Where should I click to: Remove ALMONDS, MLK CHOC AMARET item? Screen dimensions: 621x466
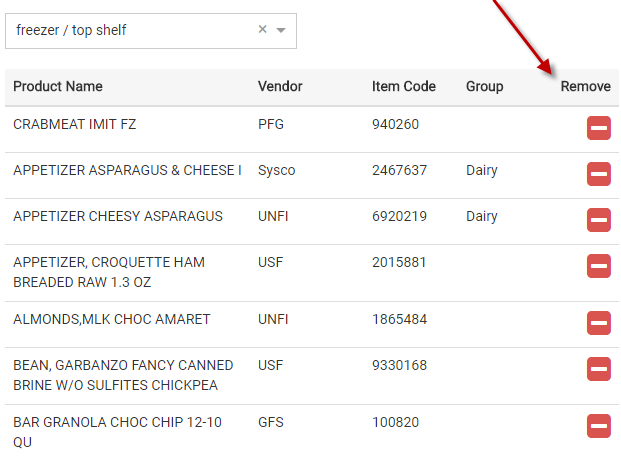click(x=598, y=323)
